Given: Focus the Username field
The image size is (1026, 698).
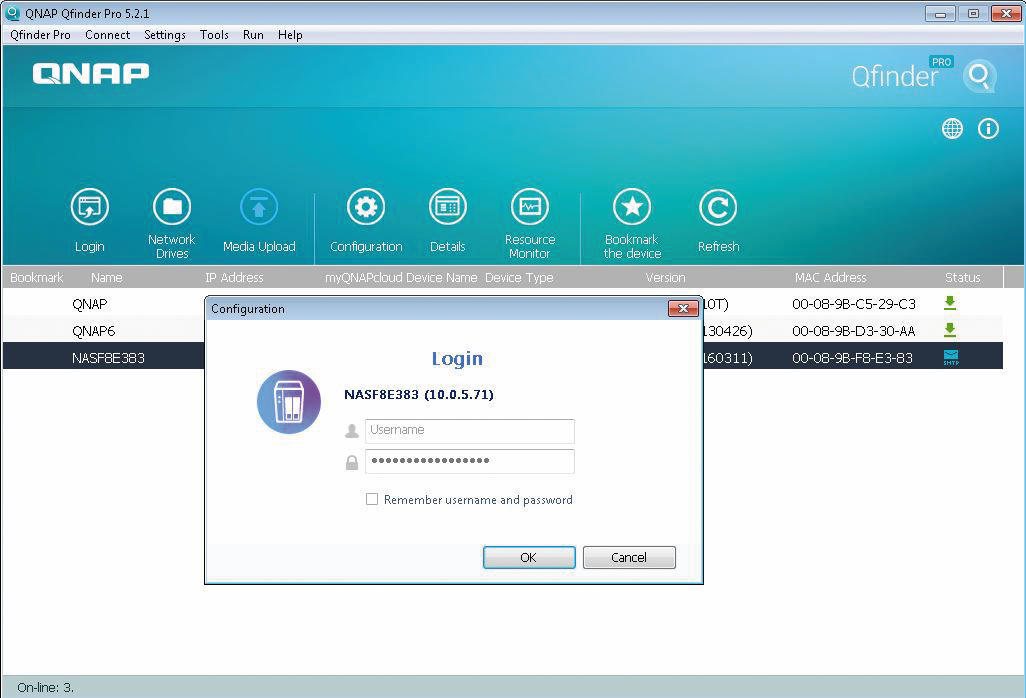Looking at the screenshot, I should click(469, 431).
